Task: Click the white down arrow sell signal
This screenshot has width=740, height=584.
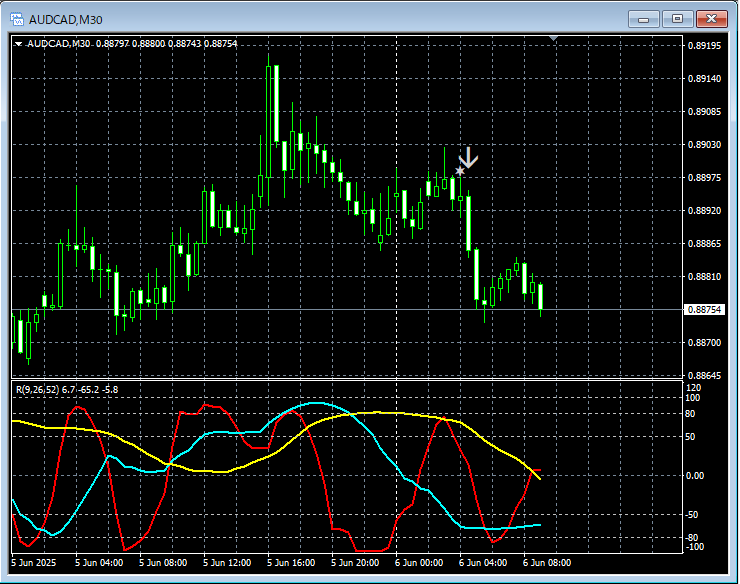Action: point(468,158)
